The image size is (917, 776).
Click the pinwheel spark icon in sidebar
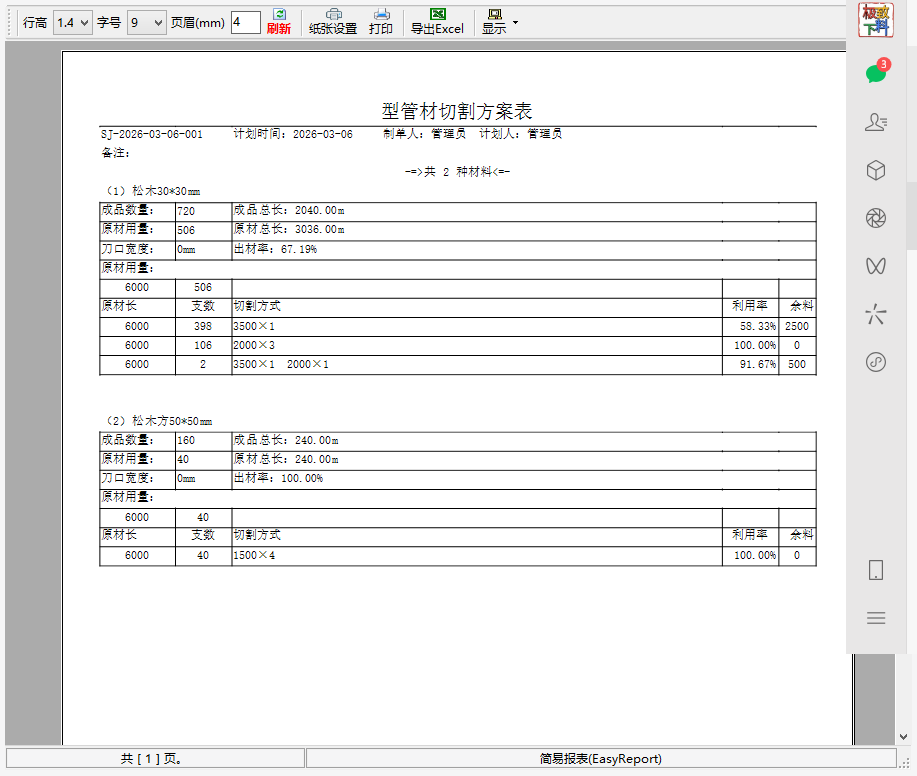coord(876,315)
